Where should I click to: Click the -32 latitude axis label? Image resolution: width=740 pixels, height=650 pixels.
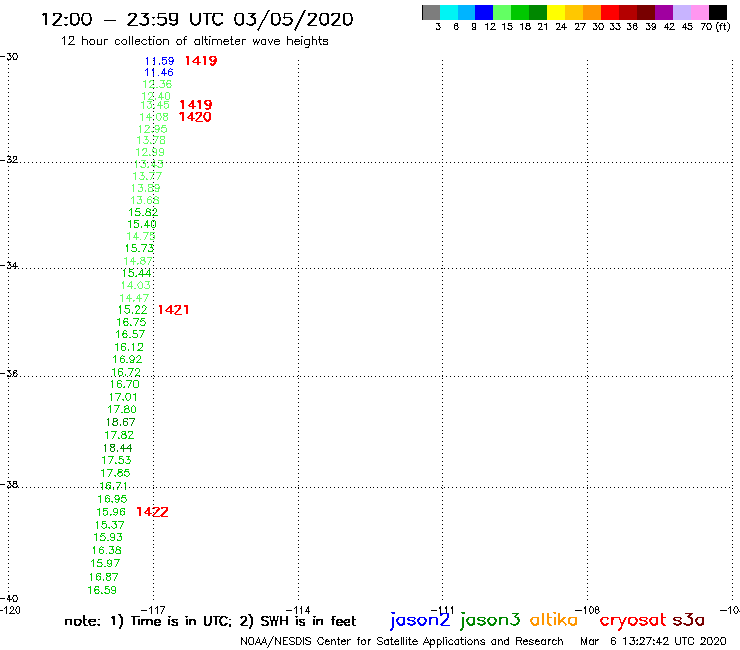coord(9,159)
